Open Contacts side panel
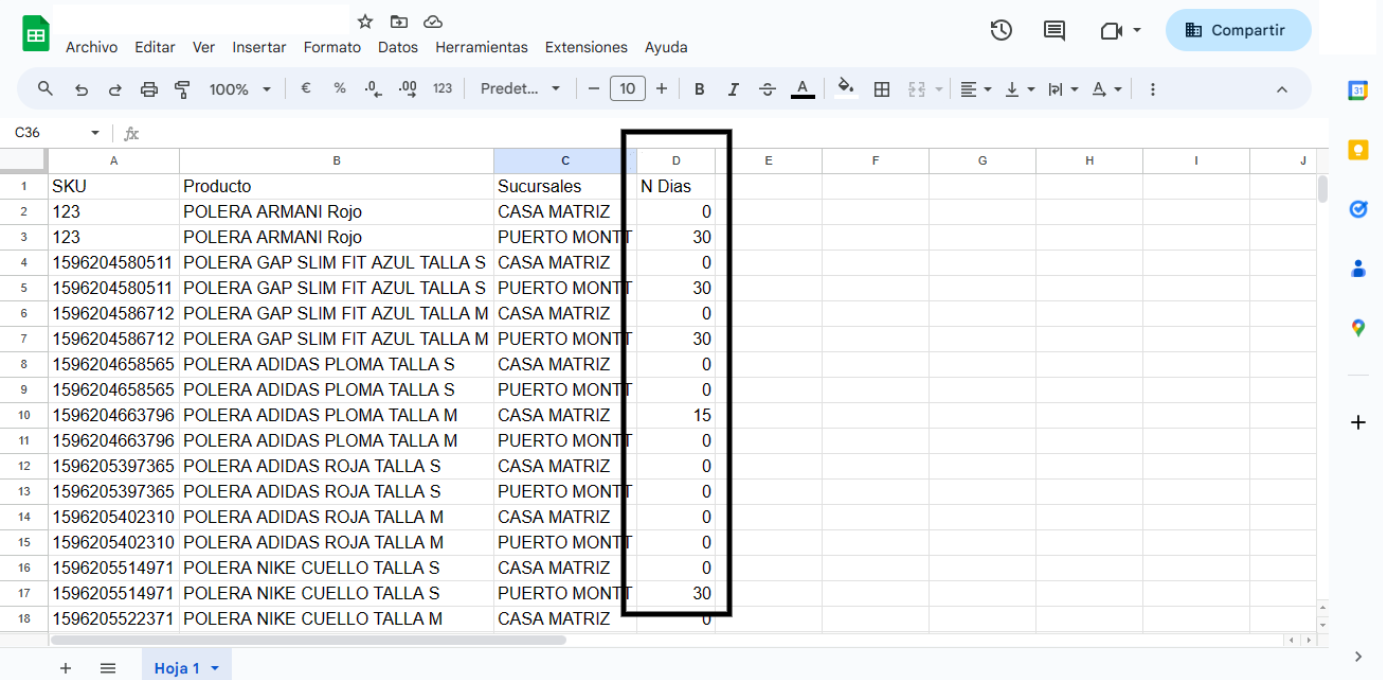The image size is (1383, 680). pyautogui.click(x=1358, y=268)
